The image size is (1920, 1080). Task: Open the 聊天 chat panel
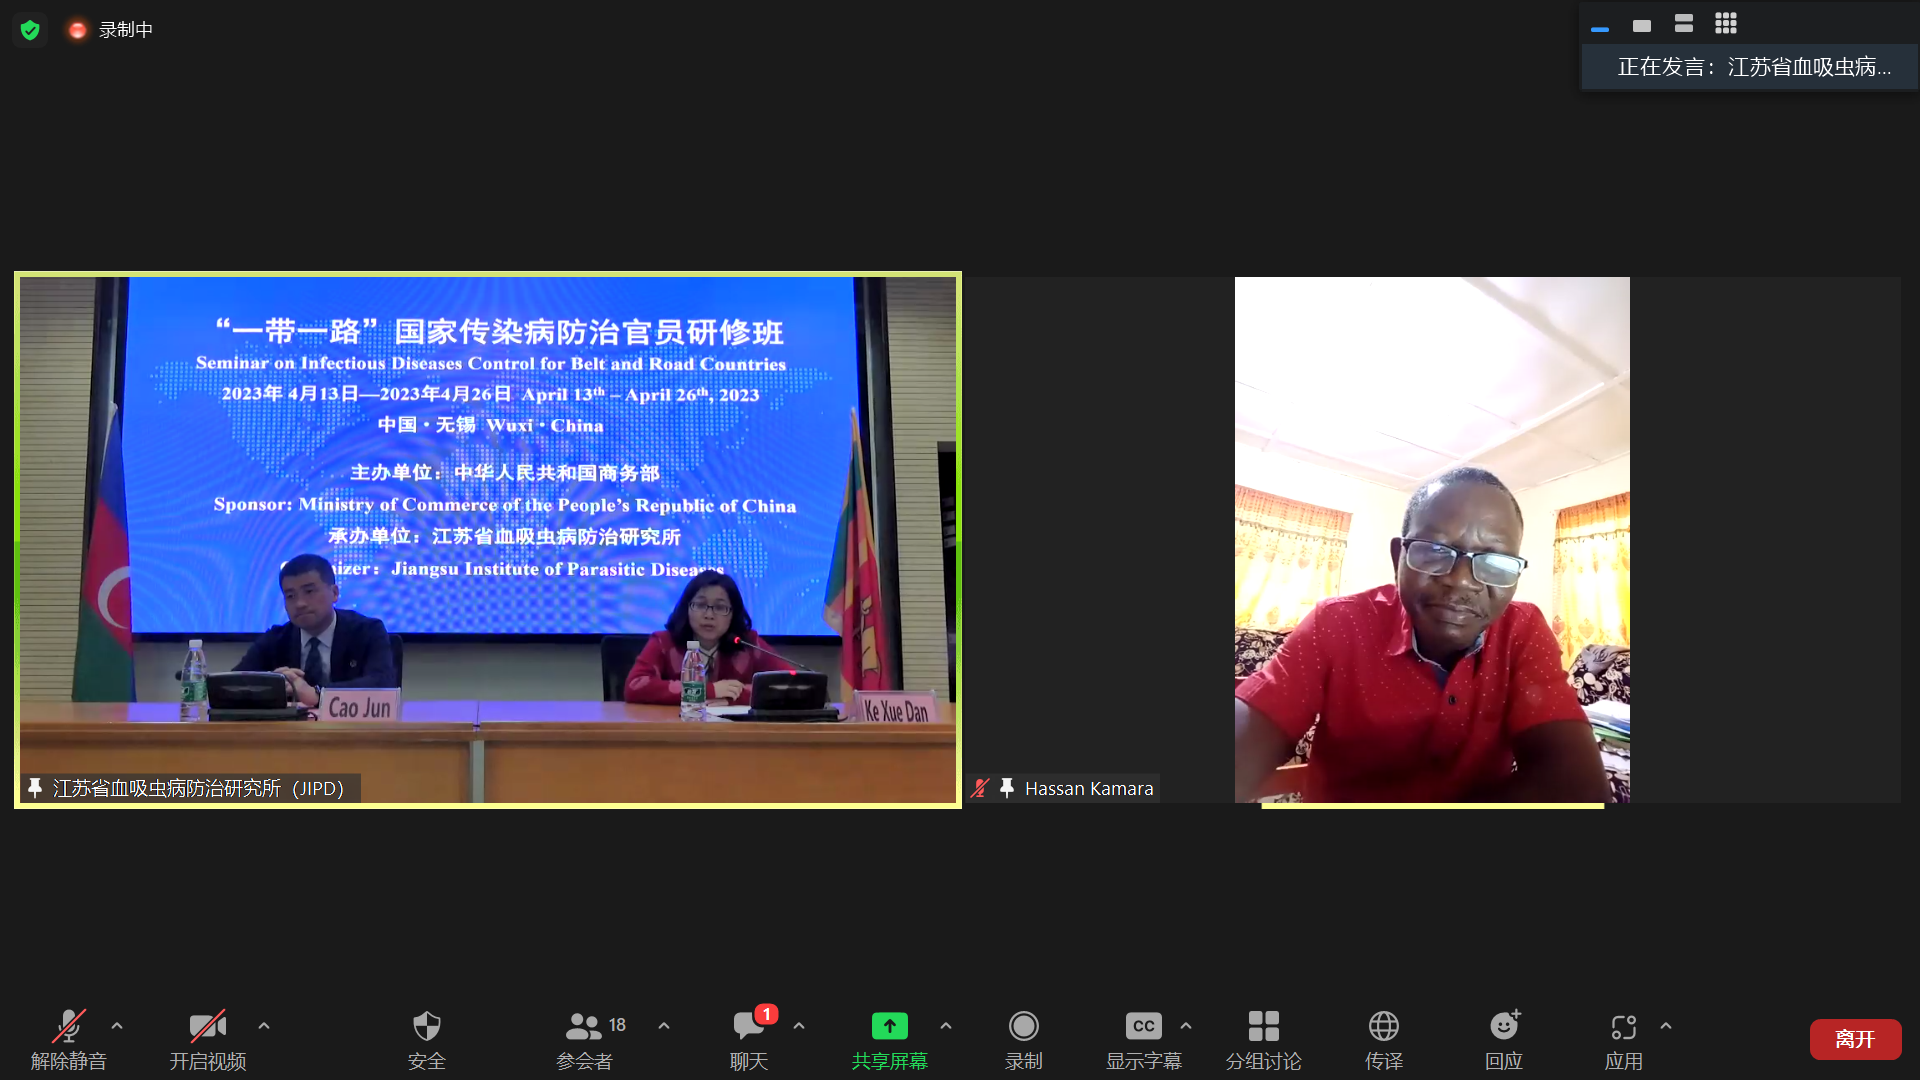pos(749,1040)
